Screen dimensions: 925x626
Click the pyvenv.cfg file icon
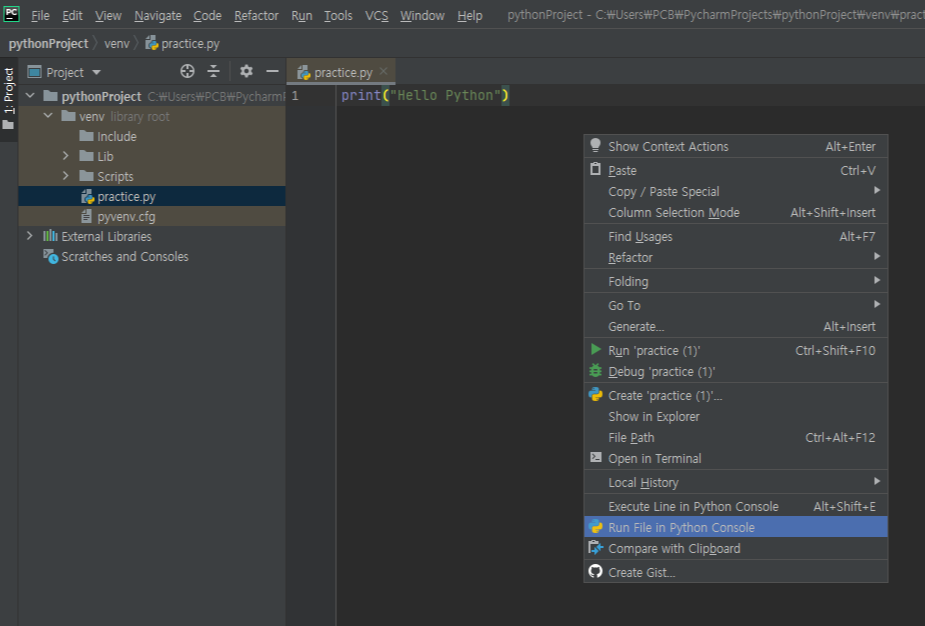pyautogui.click(x=87, y=217)
